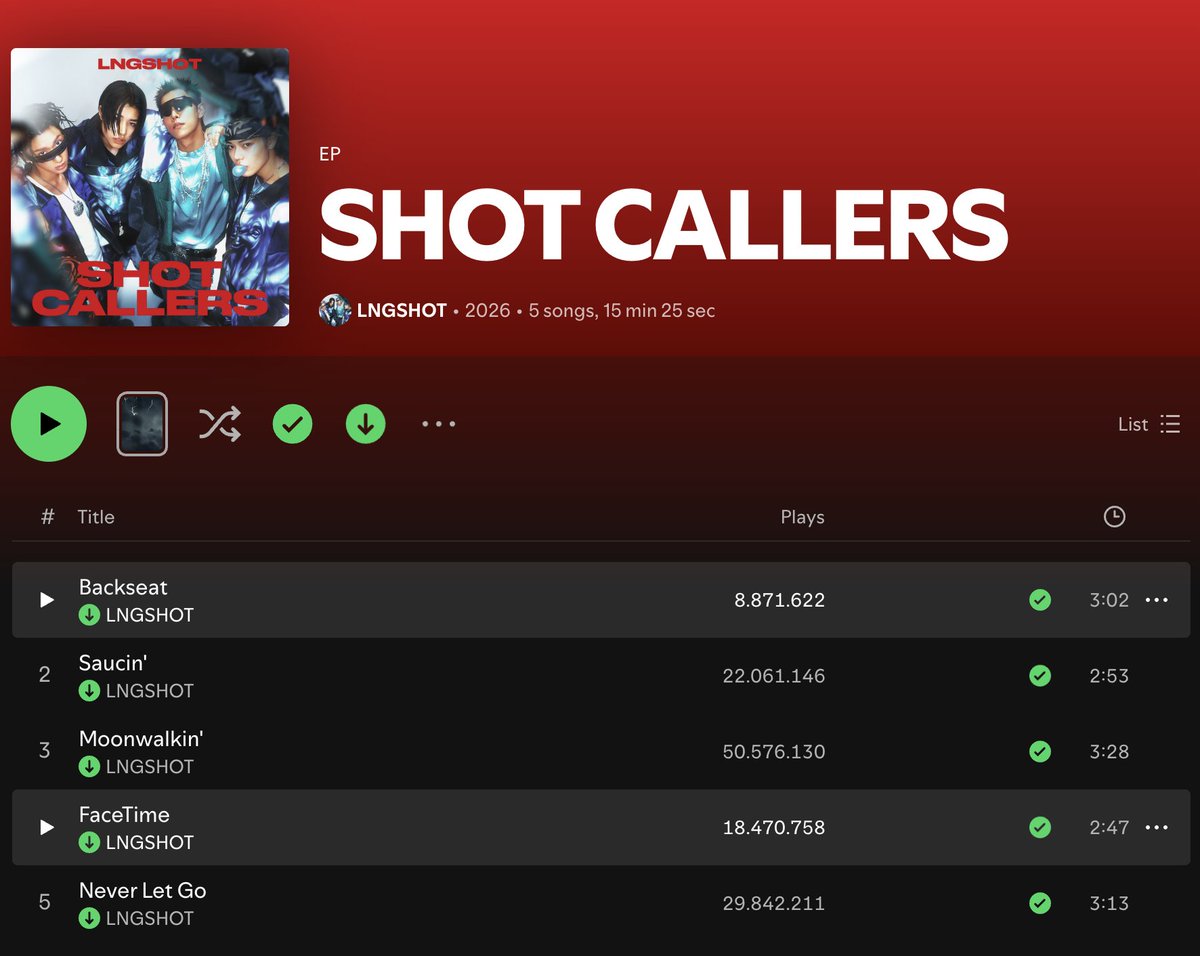Click the EP download arrow button
This screenshot has width=1200, height=956.
[366, 424]
